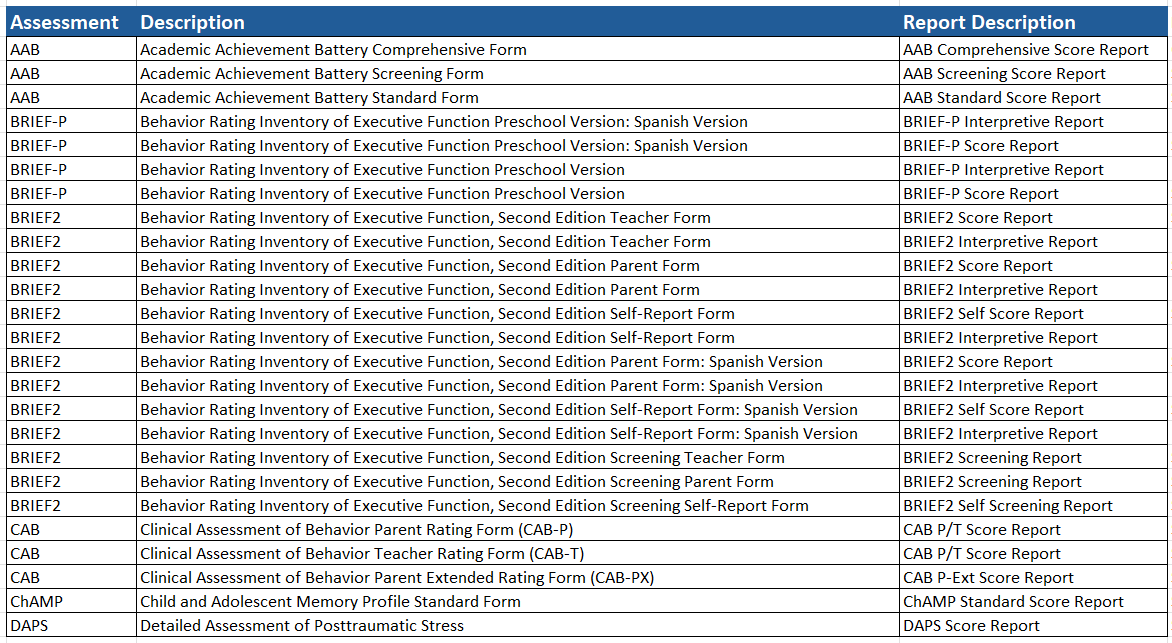
Task: Select the BRIEF-P Score Report cell for Spanish Version
Action: pyautogui.click(x=1033, y=145)
